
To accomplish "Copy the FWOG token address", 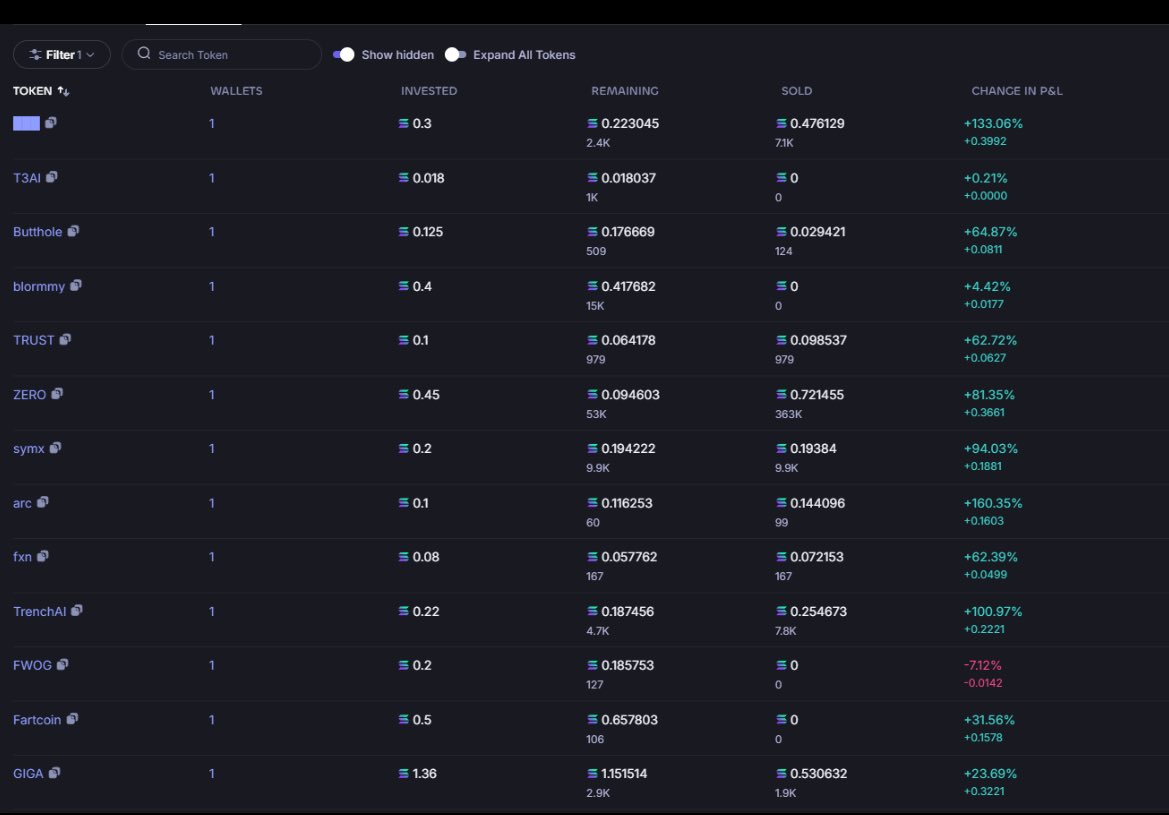I will pyautogui.click(x=63, y=664).
